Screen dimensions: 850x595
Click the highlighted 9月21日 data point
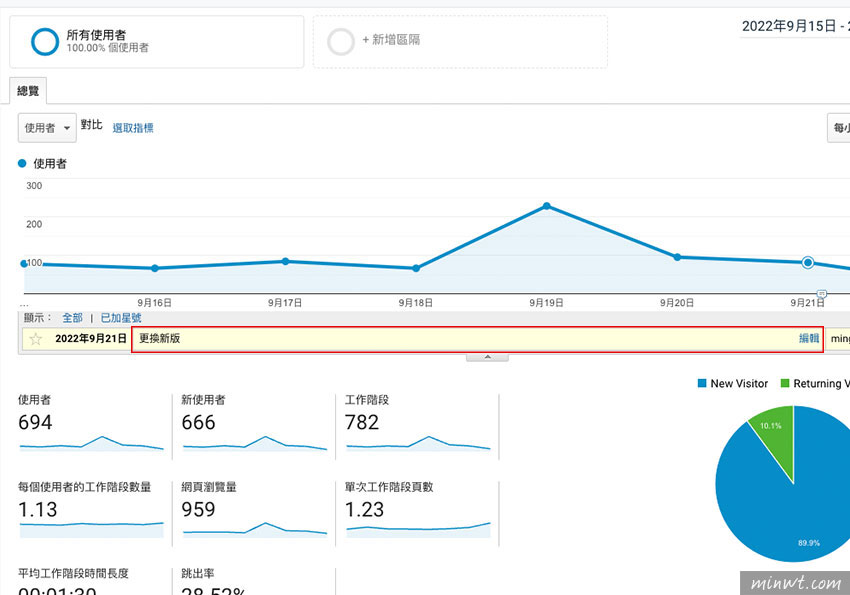coord(808,263)
